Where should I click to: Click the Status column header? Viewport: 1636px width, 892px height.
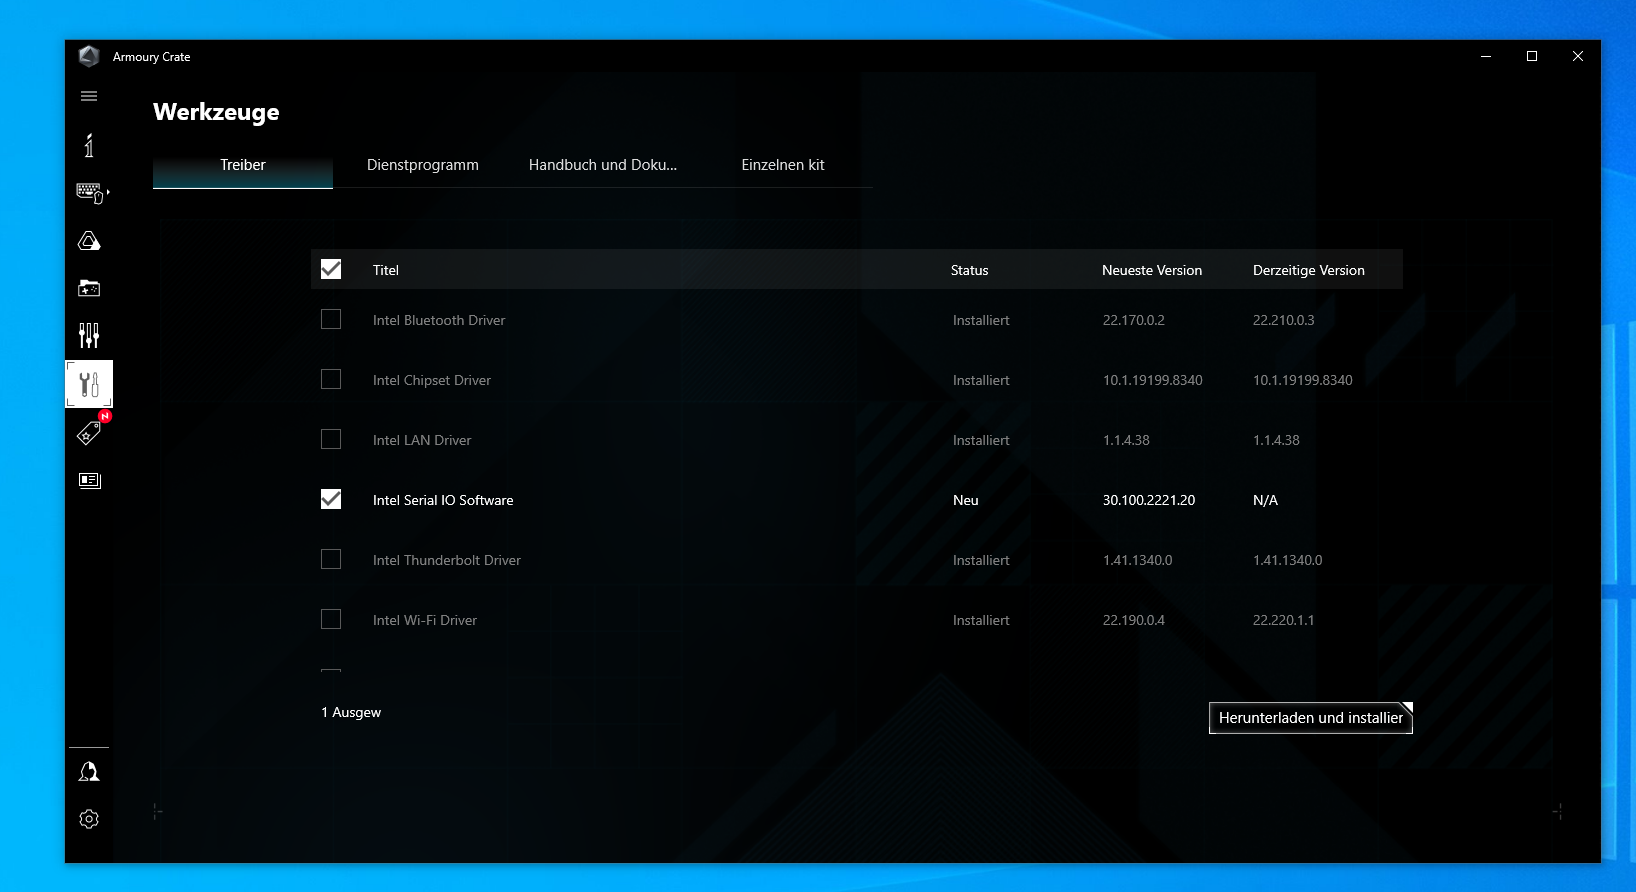point(969,270)
